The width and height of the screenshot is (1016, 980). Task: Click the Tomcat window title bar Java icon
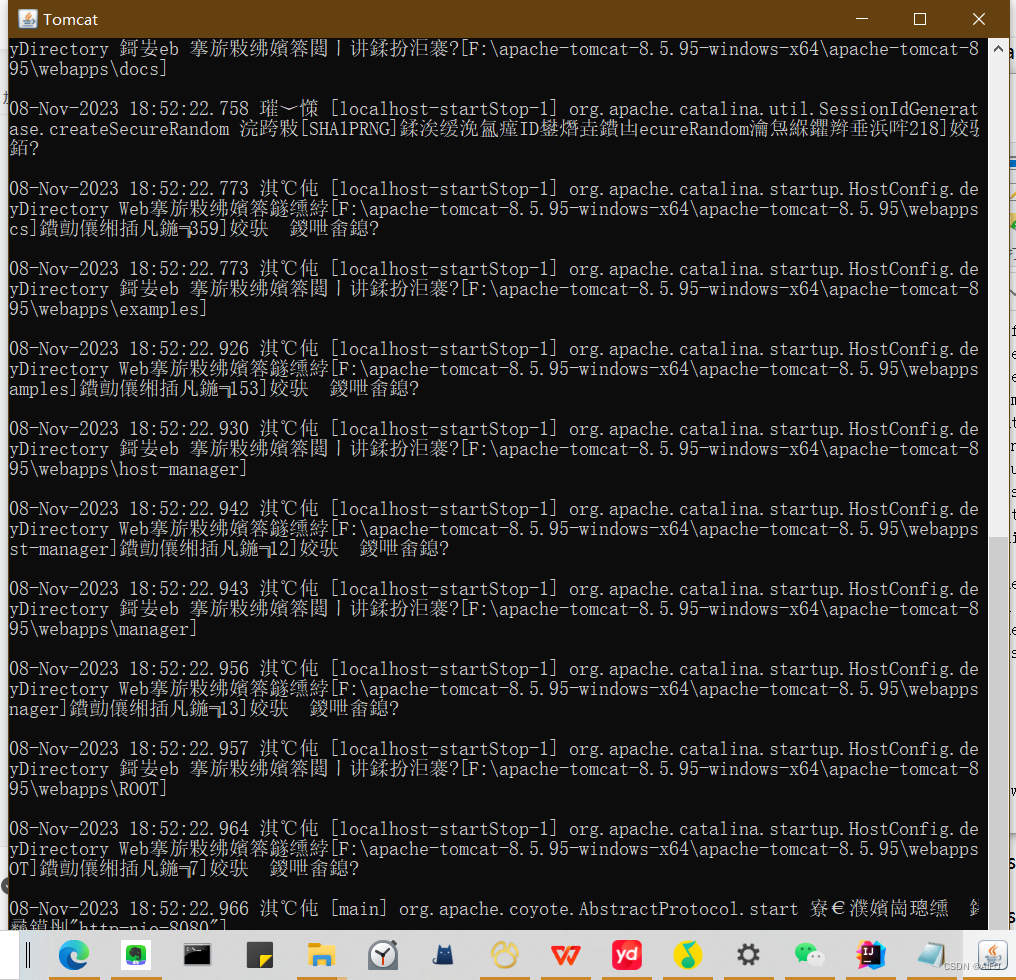coord(28,19)
